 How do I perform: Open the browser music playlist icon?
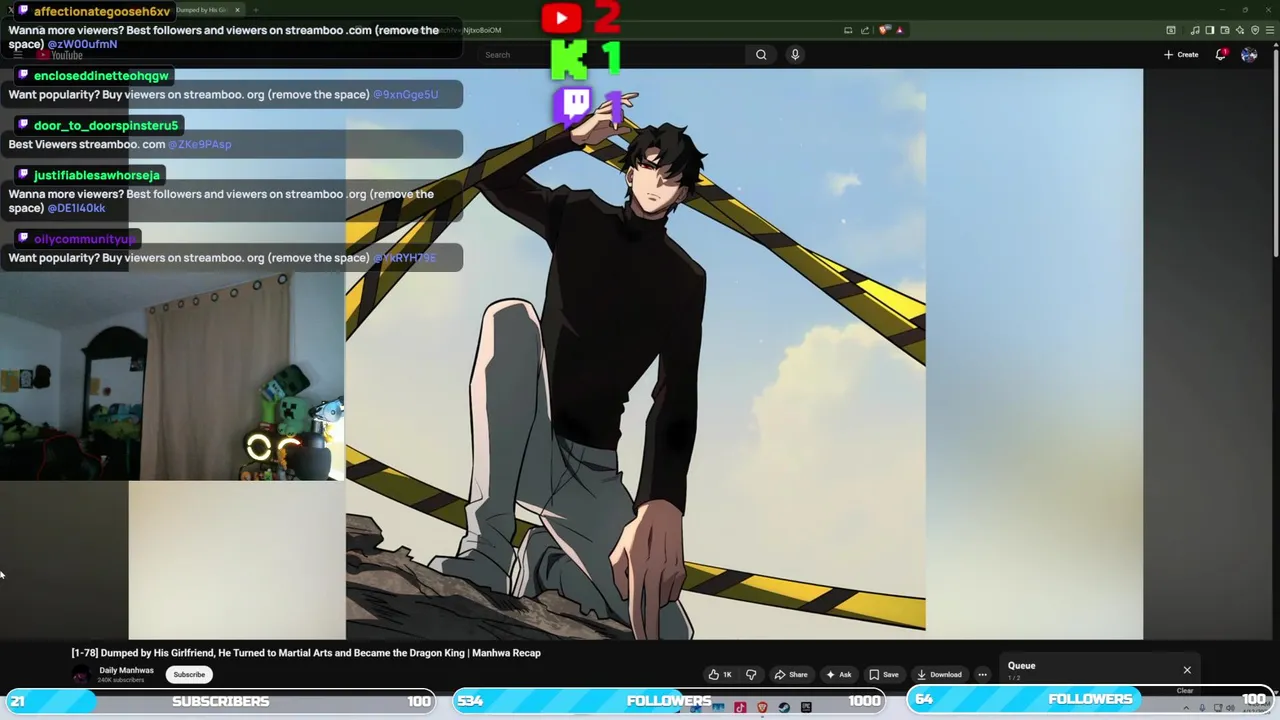[x=1195, y=30]
